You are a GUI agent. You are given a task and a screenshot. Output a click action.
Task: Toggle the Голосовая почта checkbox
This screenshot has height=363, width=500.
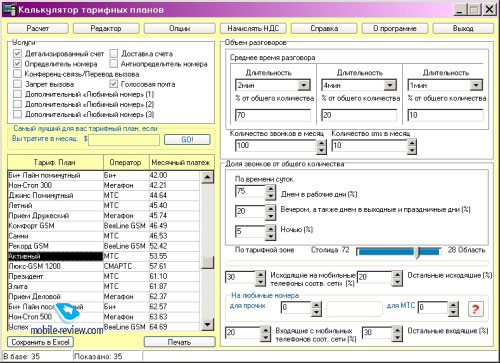(114, 84)
